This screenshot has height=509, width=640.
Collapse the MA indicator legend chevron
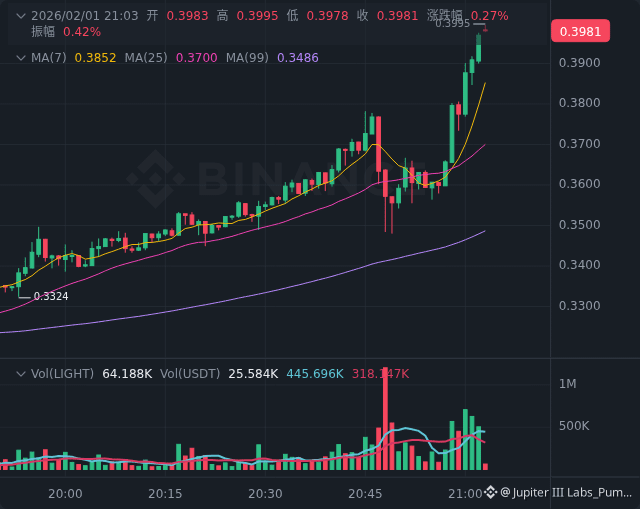coord(20,58)
